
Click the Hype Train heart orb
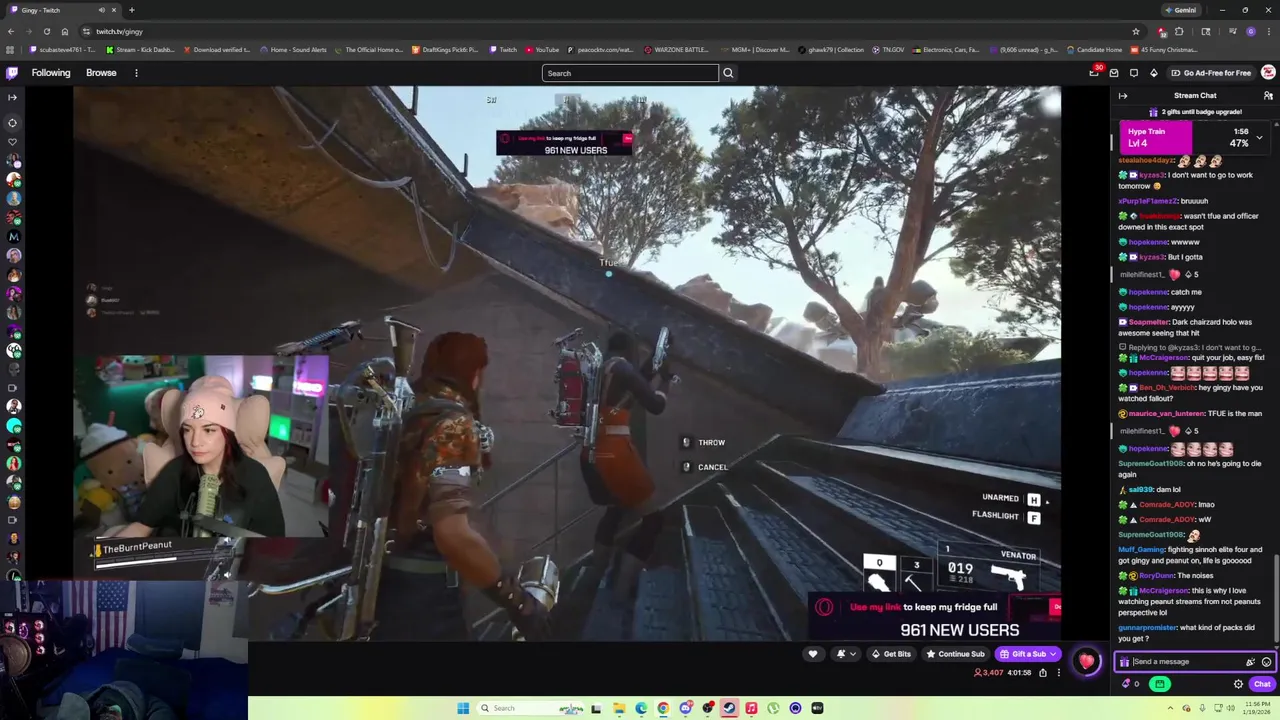(x=1087, y=661)
